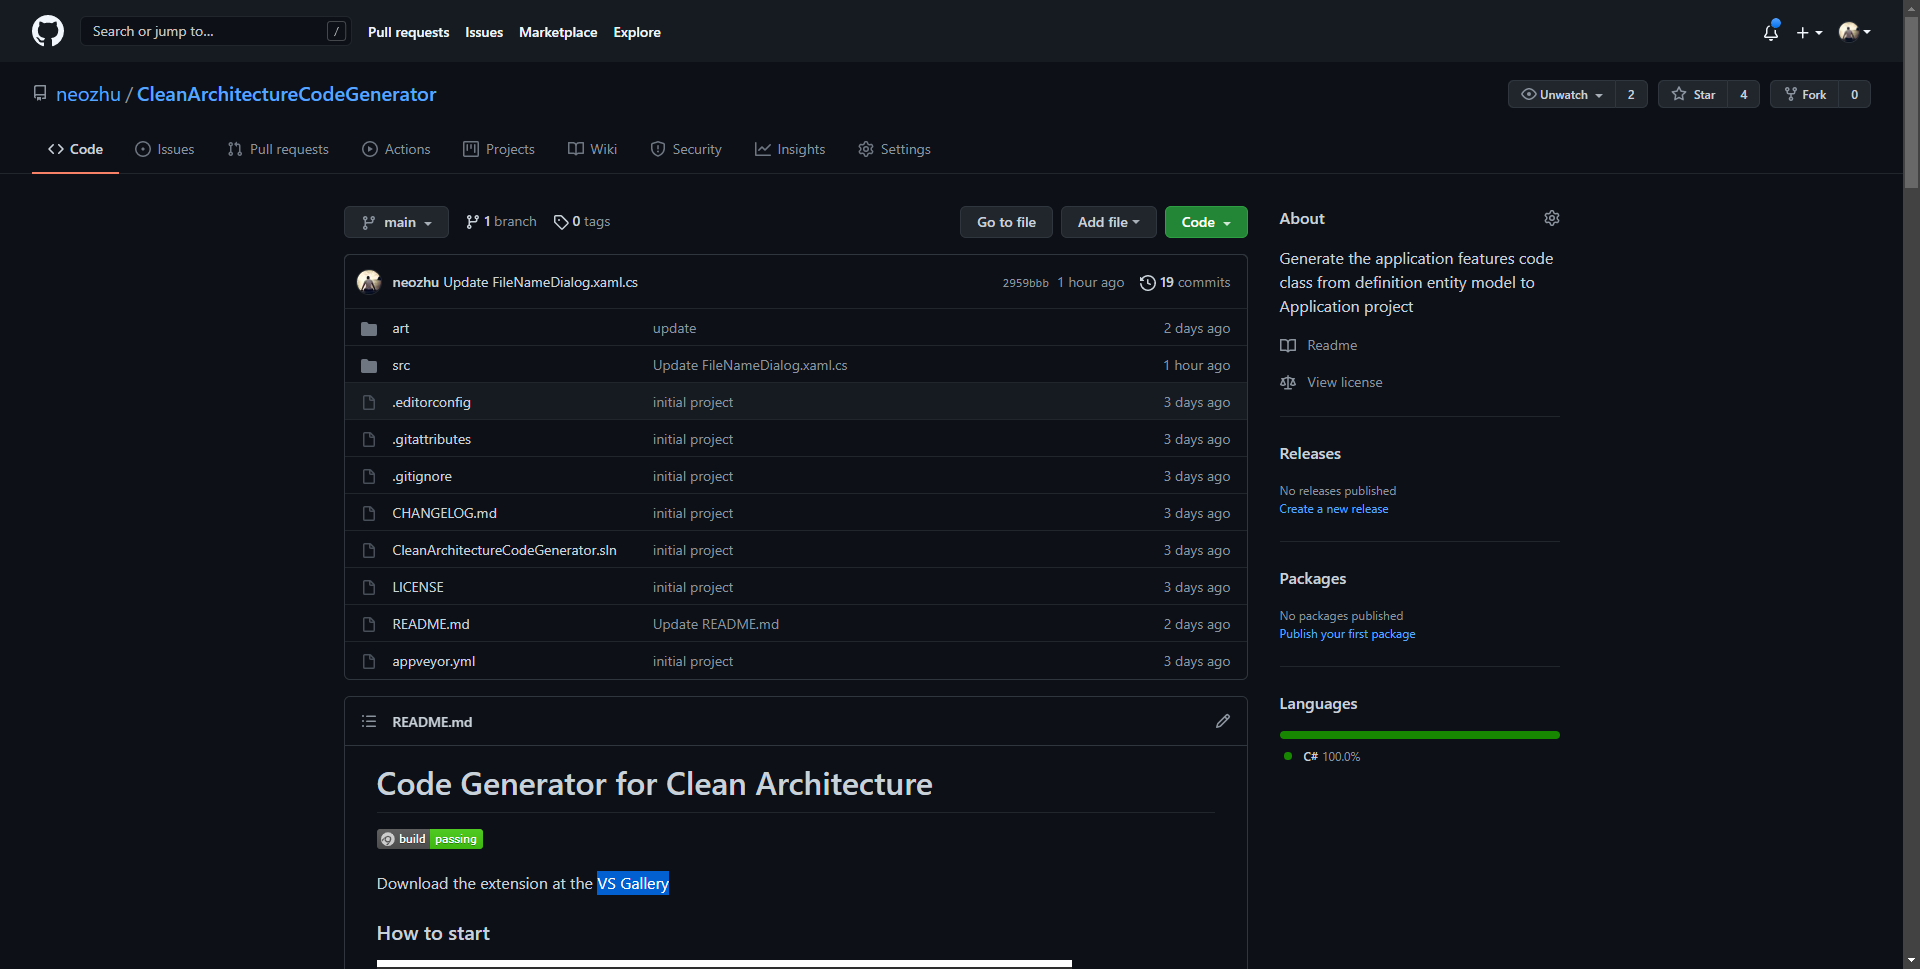Open the main branch selector dropdown

(x=396, y=222)
